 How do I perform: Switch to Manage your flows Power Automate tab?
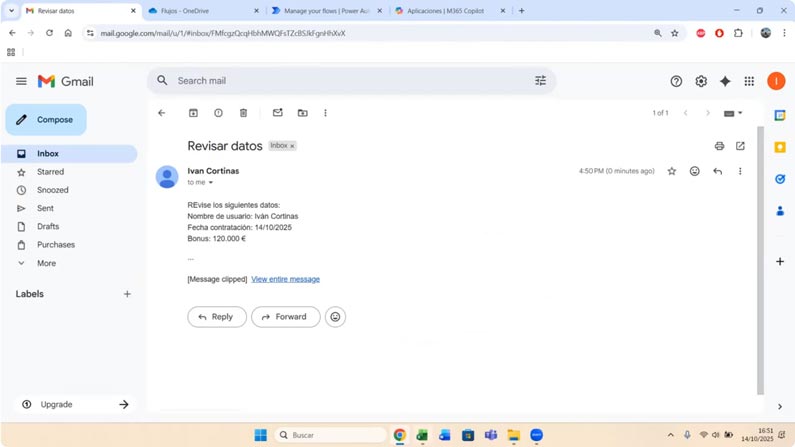326,11
